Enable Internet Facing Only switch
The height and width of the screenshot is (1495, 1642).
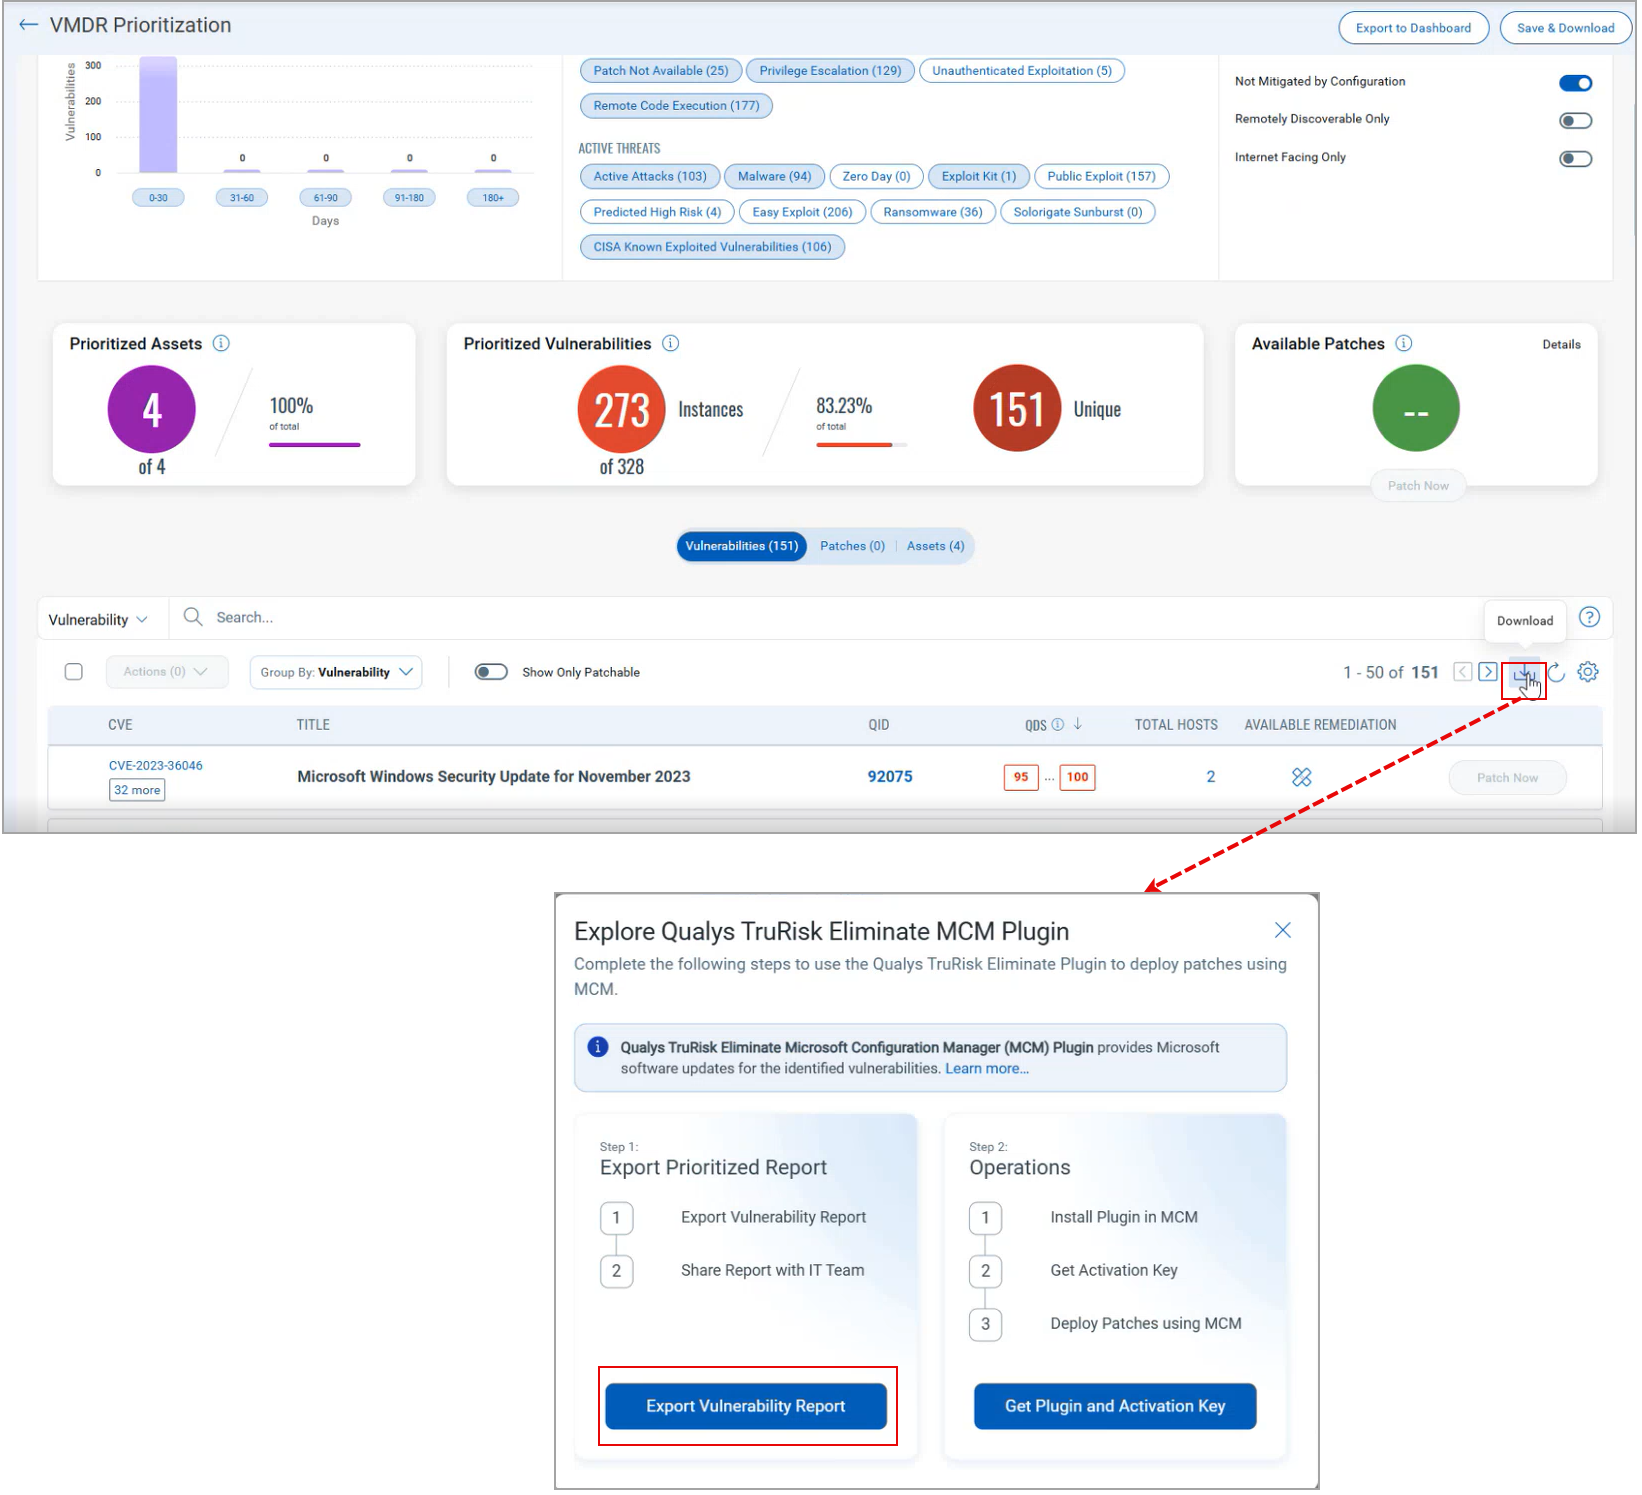click(1576, 159)
